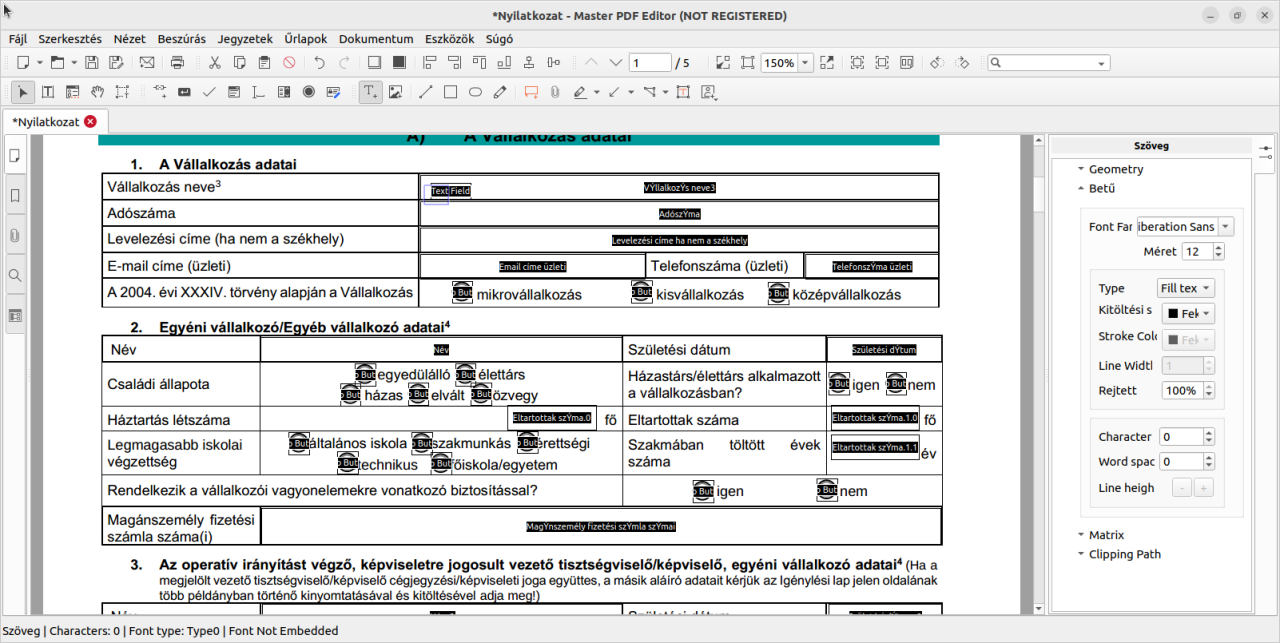Select the Rectangle drawing tool
This screenshot has height=643, width=1280.
coord(450,92)
